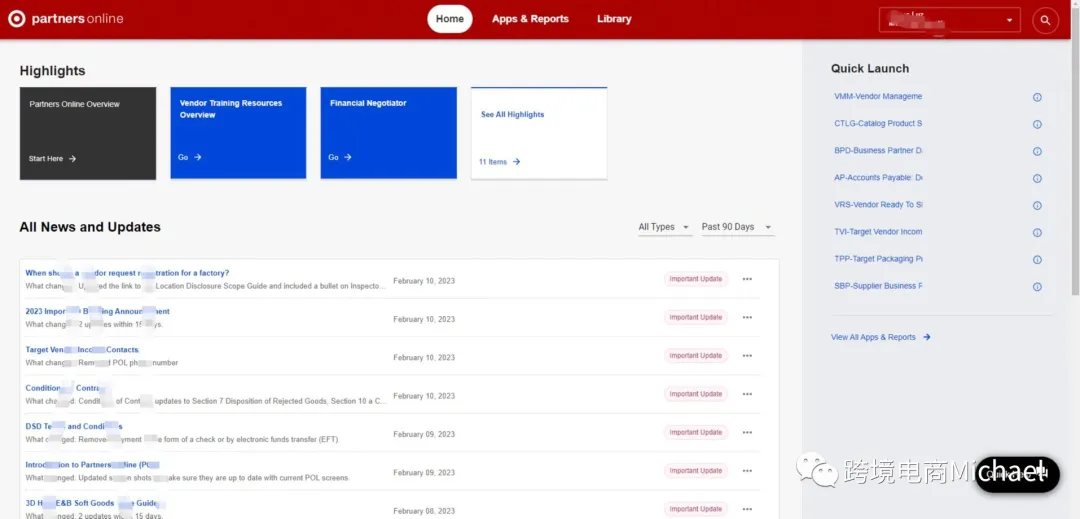This screenshot has width=1080, height=519.
Task: Open the Library tab
Action: [x=614, y=19]
